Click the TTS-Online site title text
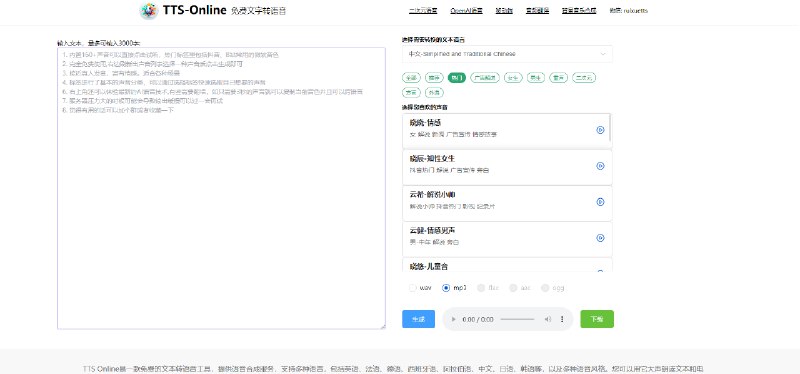Screen dimensions: 800x374 (x=194, y=10)
